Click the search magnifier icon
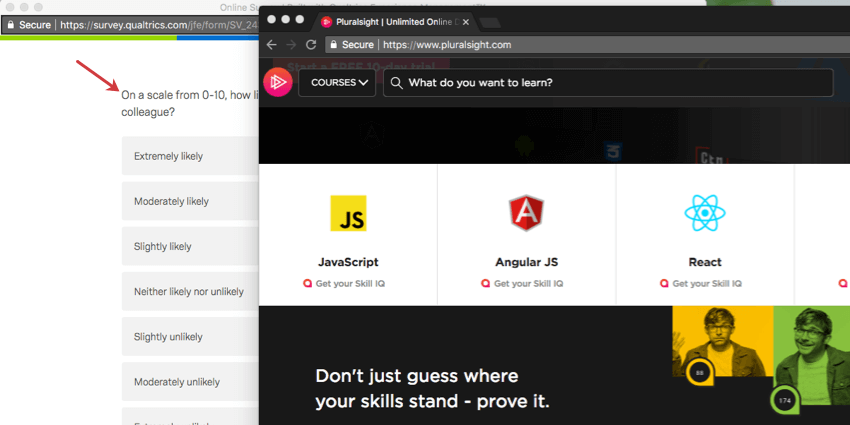 (x=397, y=83)
